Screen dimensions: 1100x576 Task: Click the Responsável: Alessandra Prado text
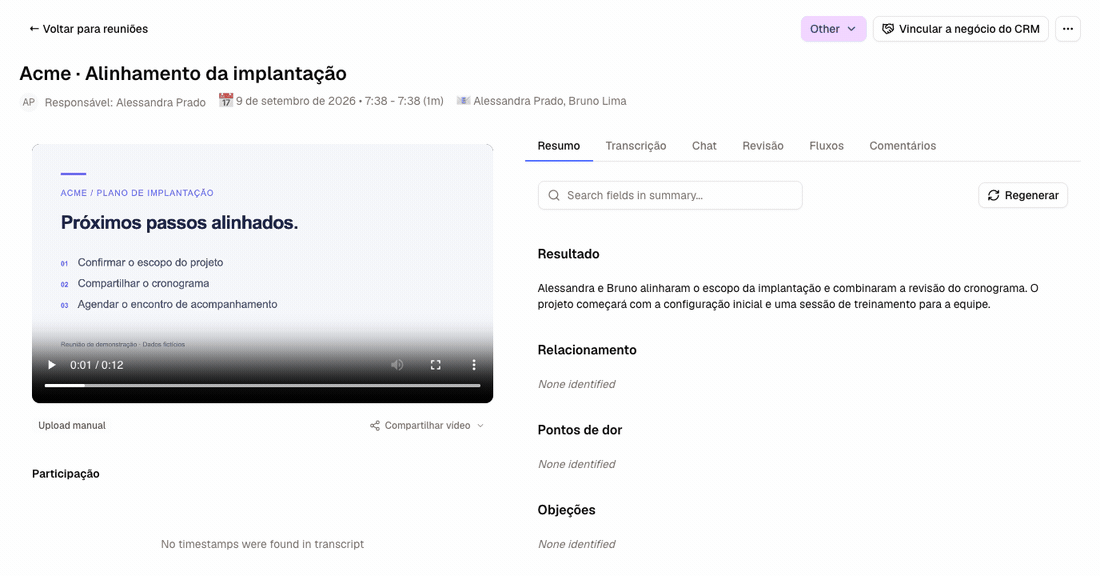click(x=125, y=102)
